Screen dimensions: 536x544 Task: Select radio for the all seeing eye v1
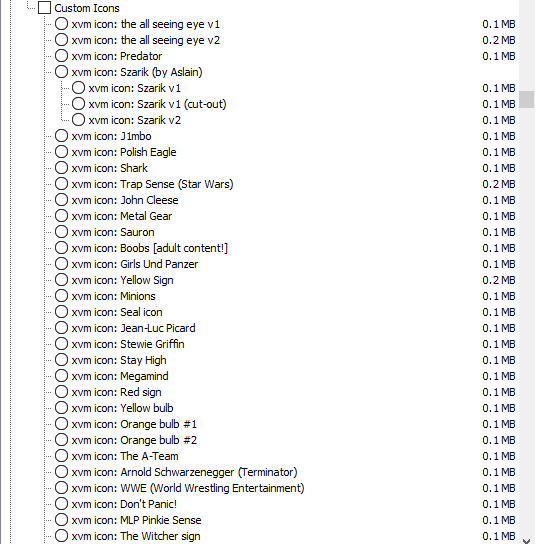tap(61, 24)
